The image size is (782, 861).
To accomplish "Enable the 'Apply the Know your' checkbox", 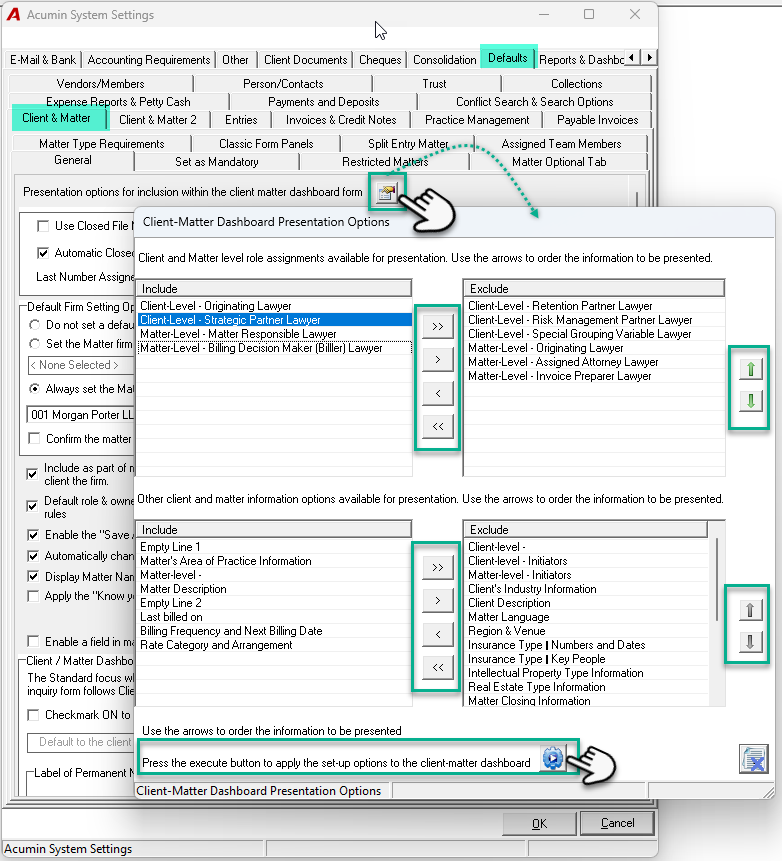I will 33,596.
